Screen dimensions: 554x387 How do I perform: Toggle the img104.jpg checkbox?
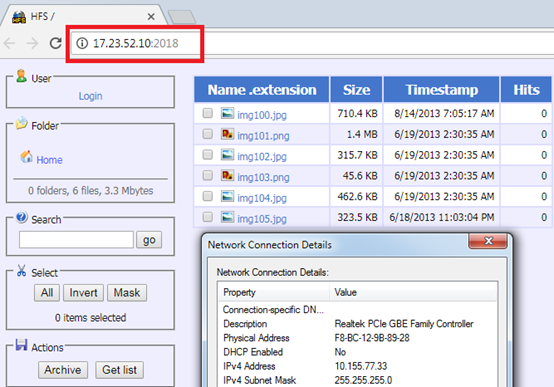coord(208,196)
